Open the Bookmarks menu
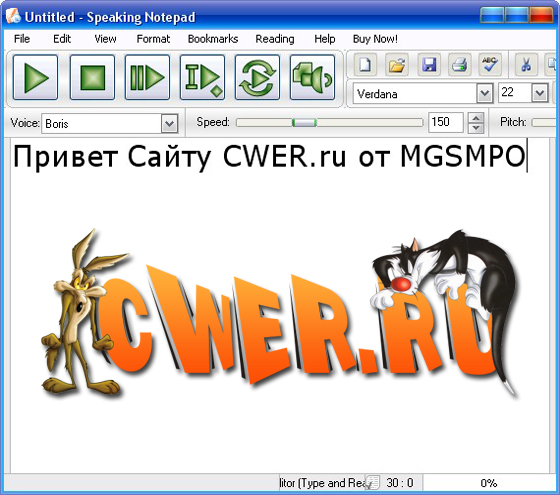The width and height of the screenshot is (560, 495). click(213, 39)
